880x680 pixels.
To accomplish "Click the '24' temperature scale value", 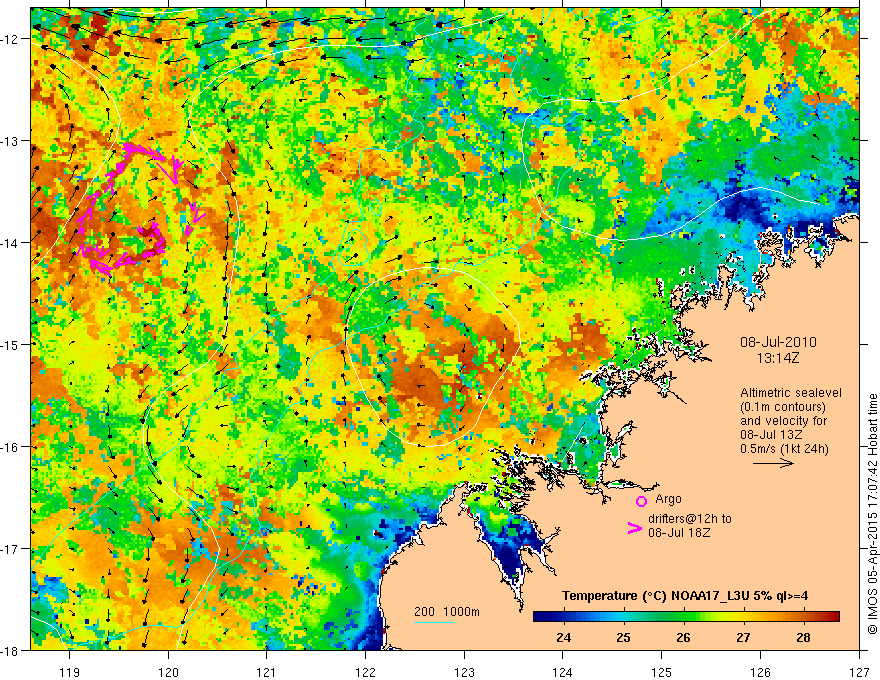I will pos(563,637).
